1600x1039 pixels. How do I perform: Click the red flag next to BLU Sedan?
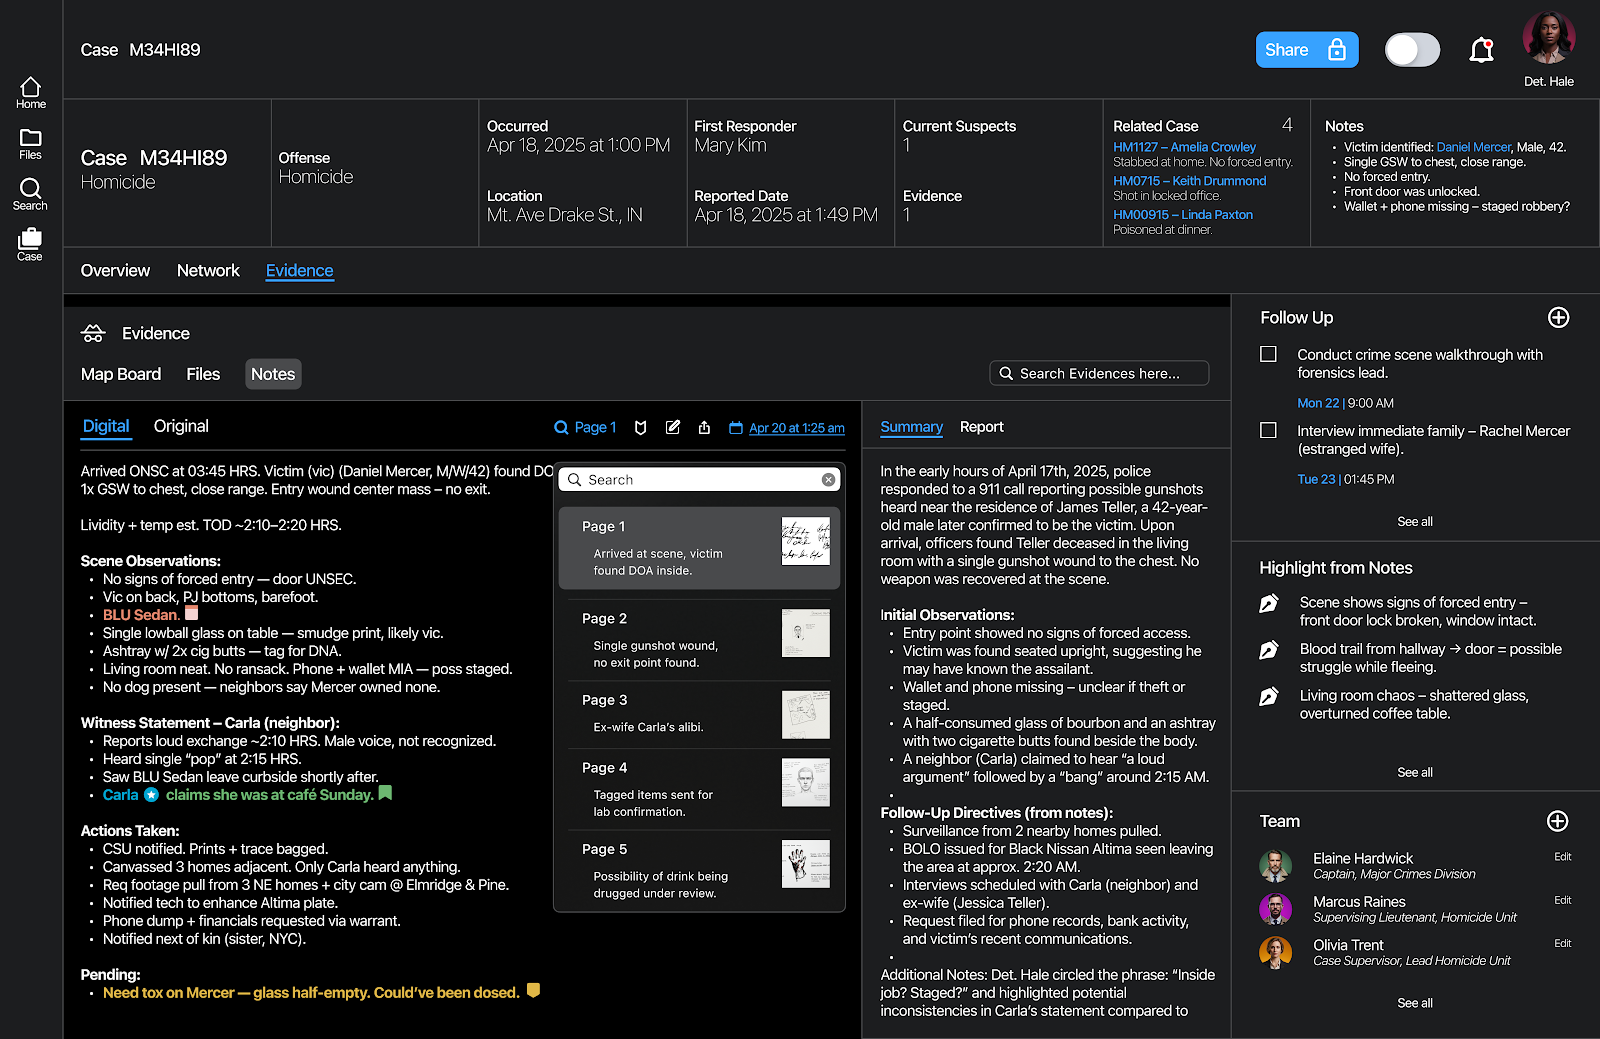(x=192, y=613)
